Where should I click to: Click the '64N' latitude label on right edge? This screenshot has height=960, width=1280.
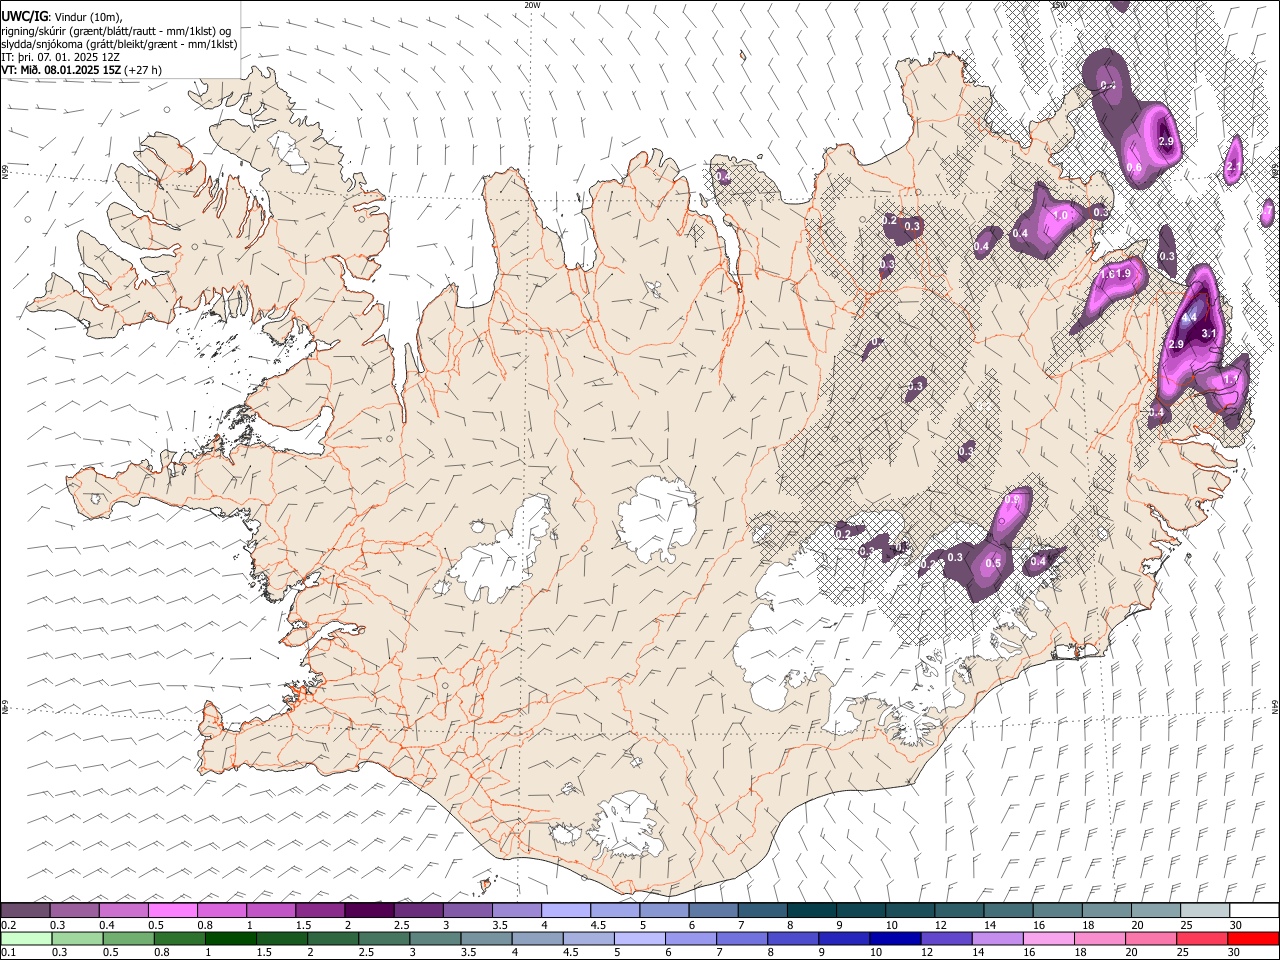click(x=1275, y=706)
